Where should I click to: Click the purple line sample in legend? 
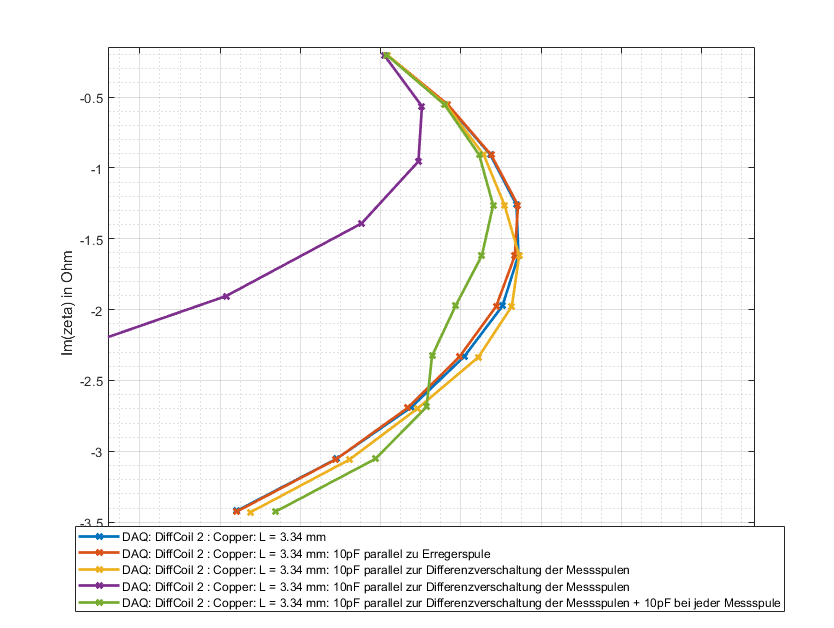click(x=100, y=586)
